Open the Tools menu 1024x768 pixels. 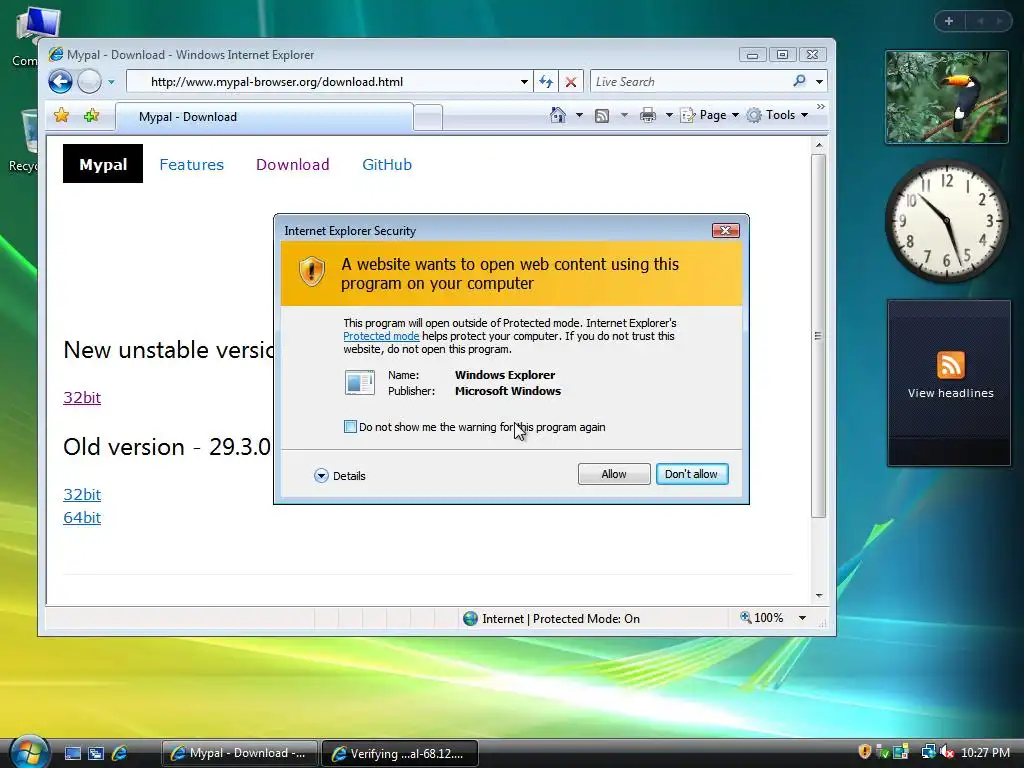pyautogui.click(x=778, y=115)
